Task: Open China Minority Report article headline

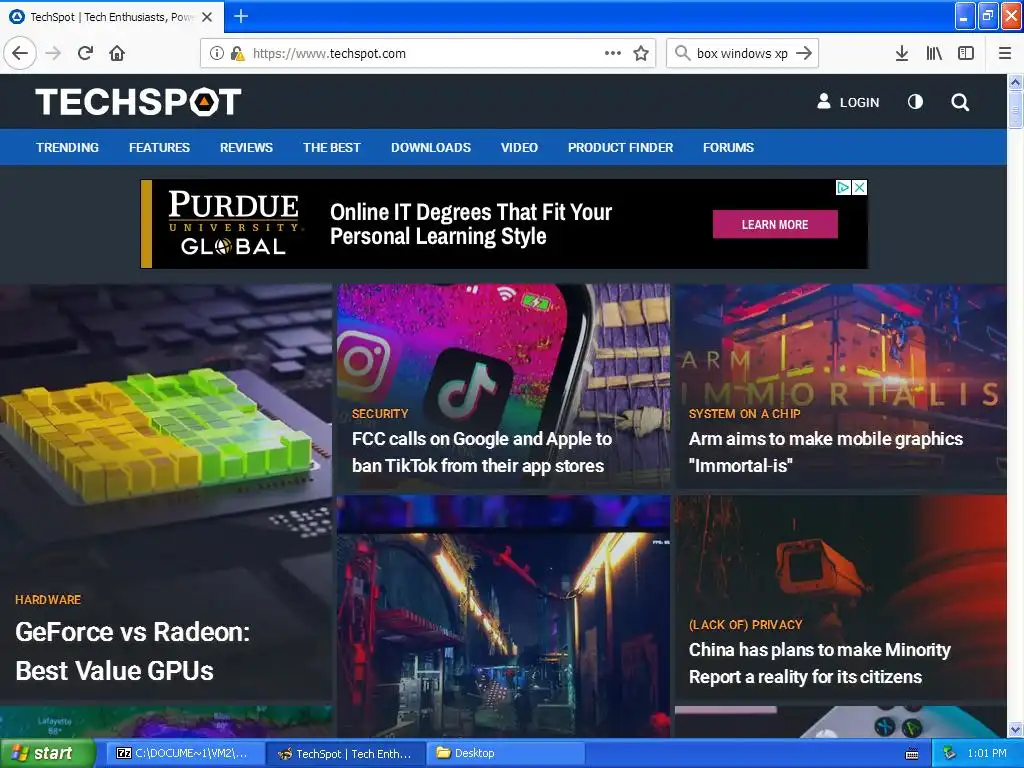Action: click(x=820, y=663)
